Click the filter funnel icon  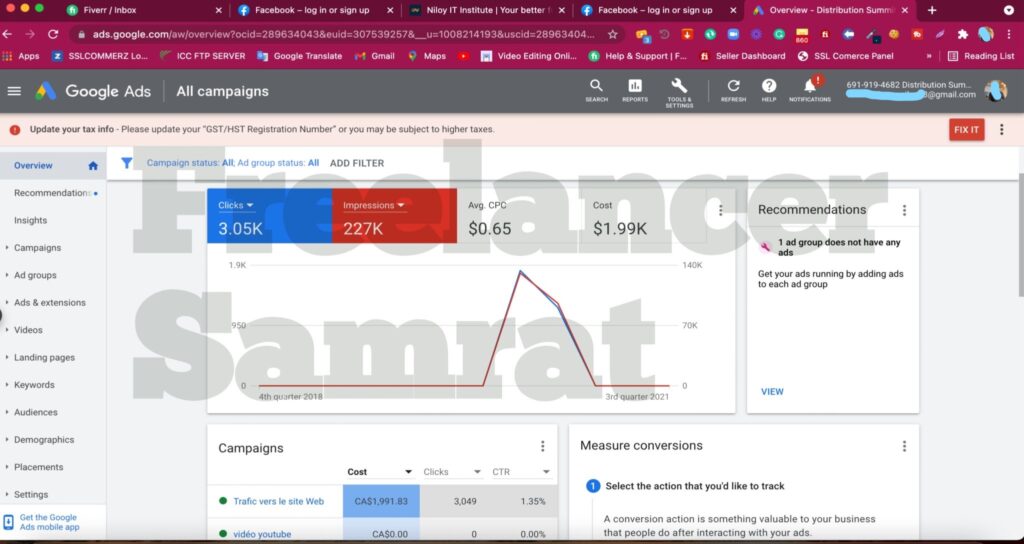[x=127, y=163]
